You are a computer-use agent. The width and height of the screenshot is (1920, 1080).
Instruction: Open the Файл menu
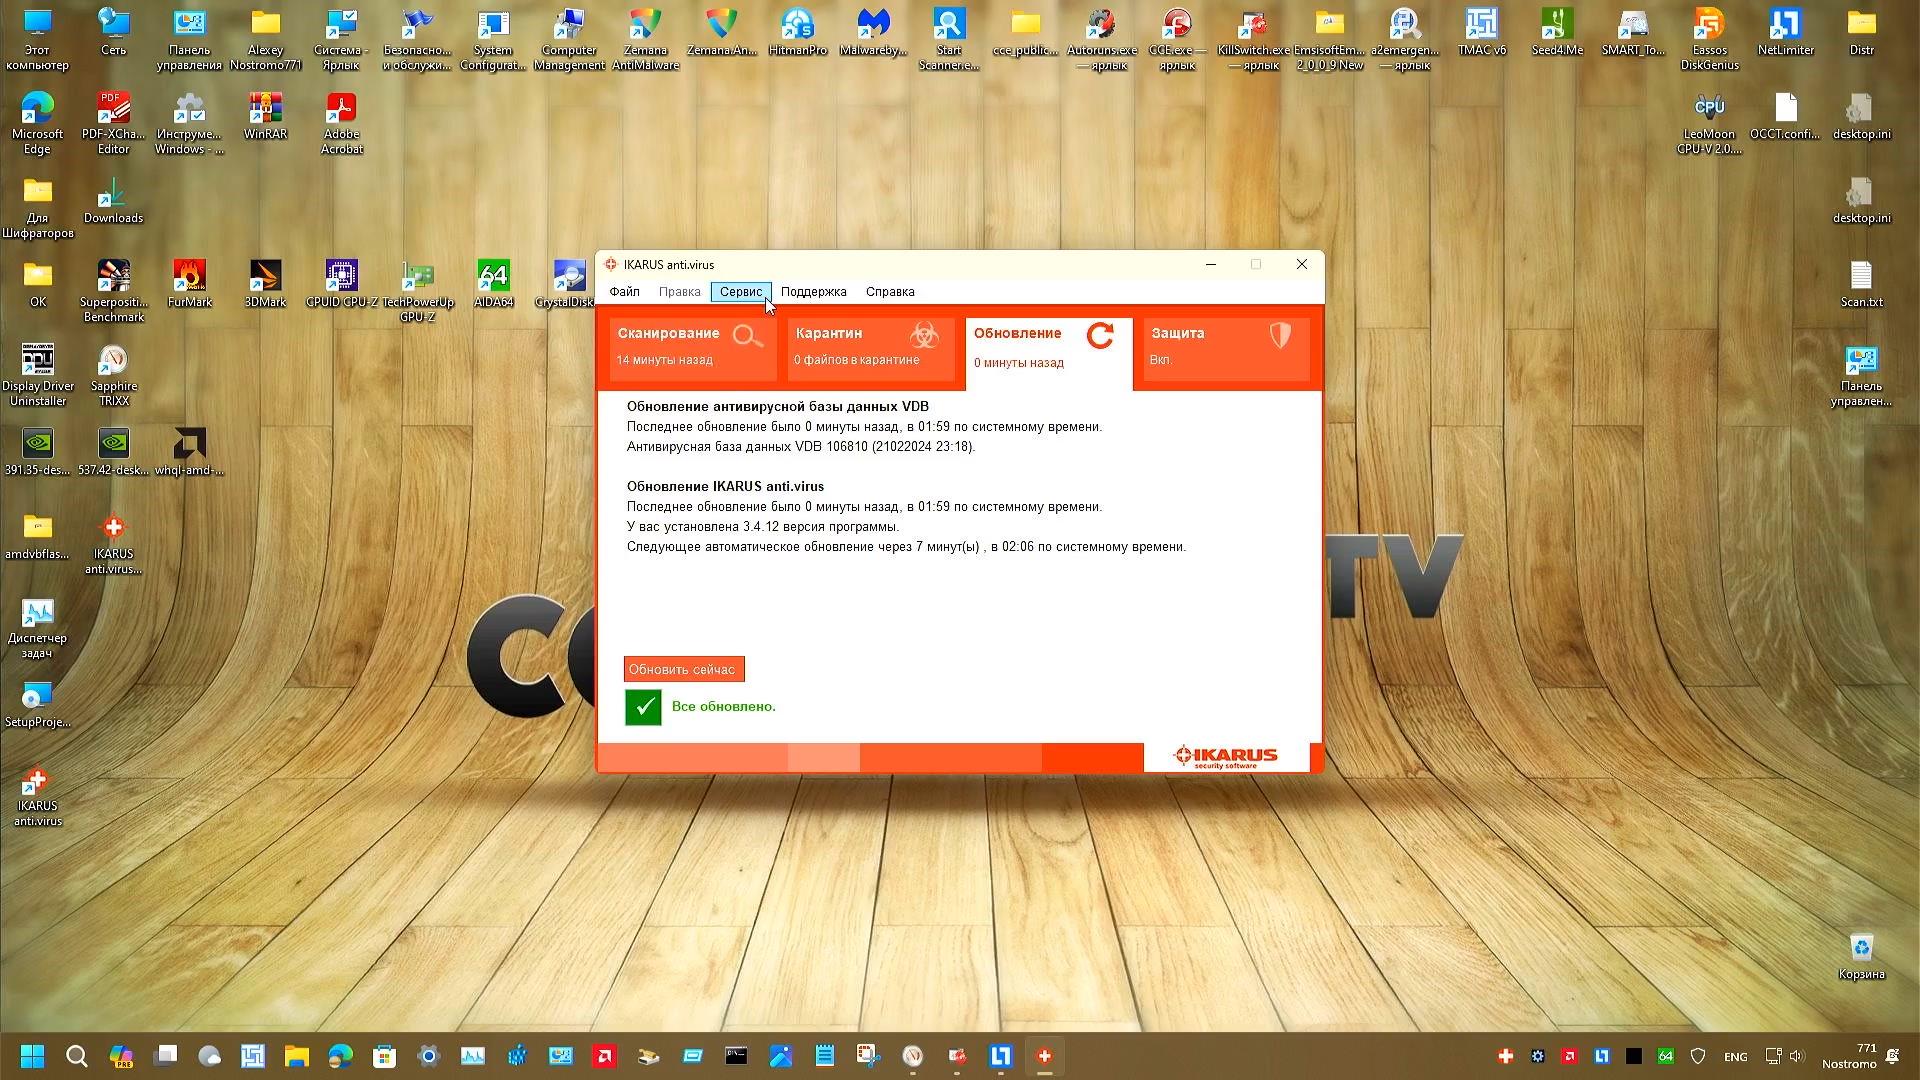click(x=624, y=292)
